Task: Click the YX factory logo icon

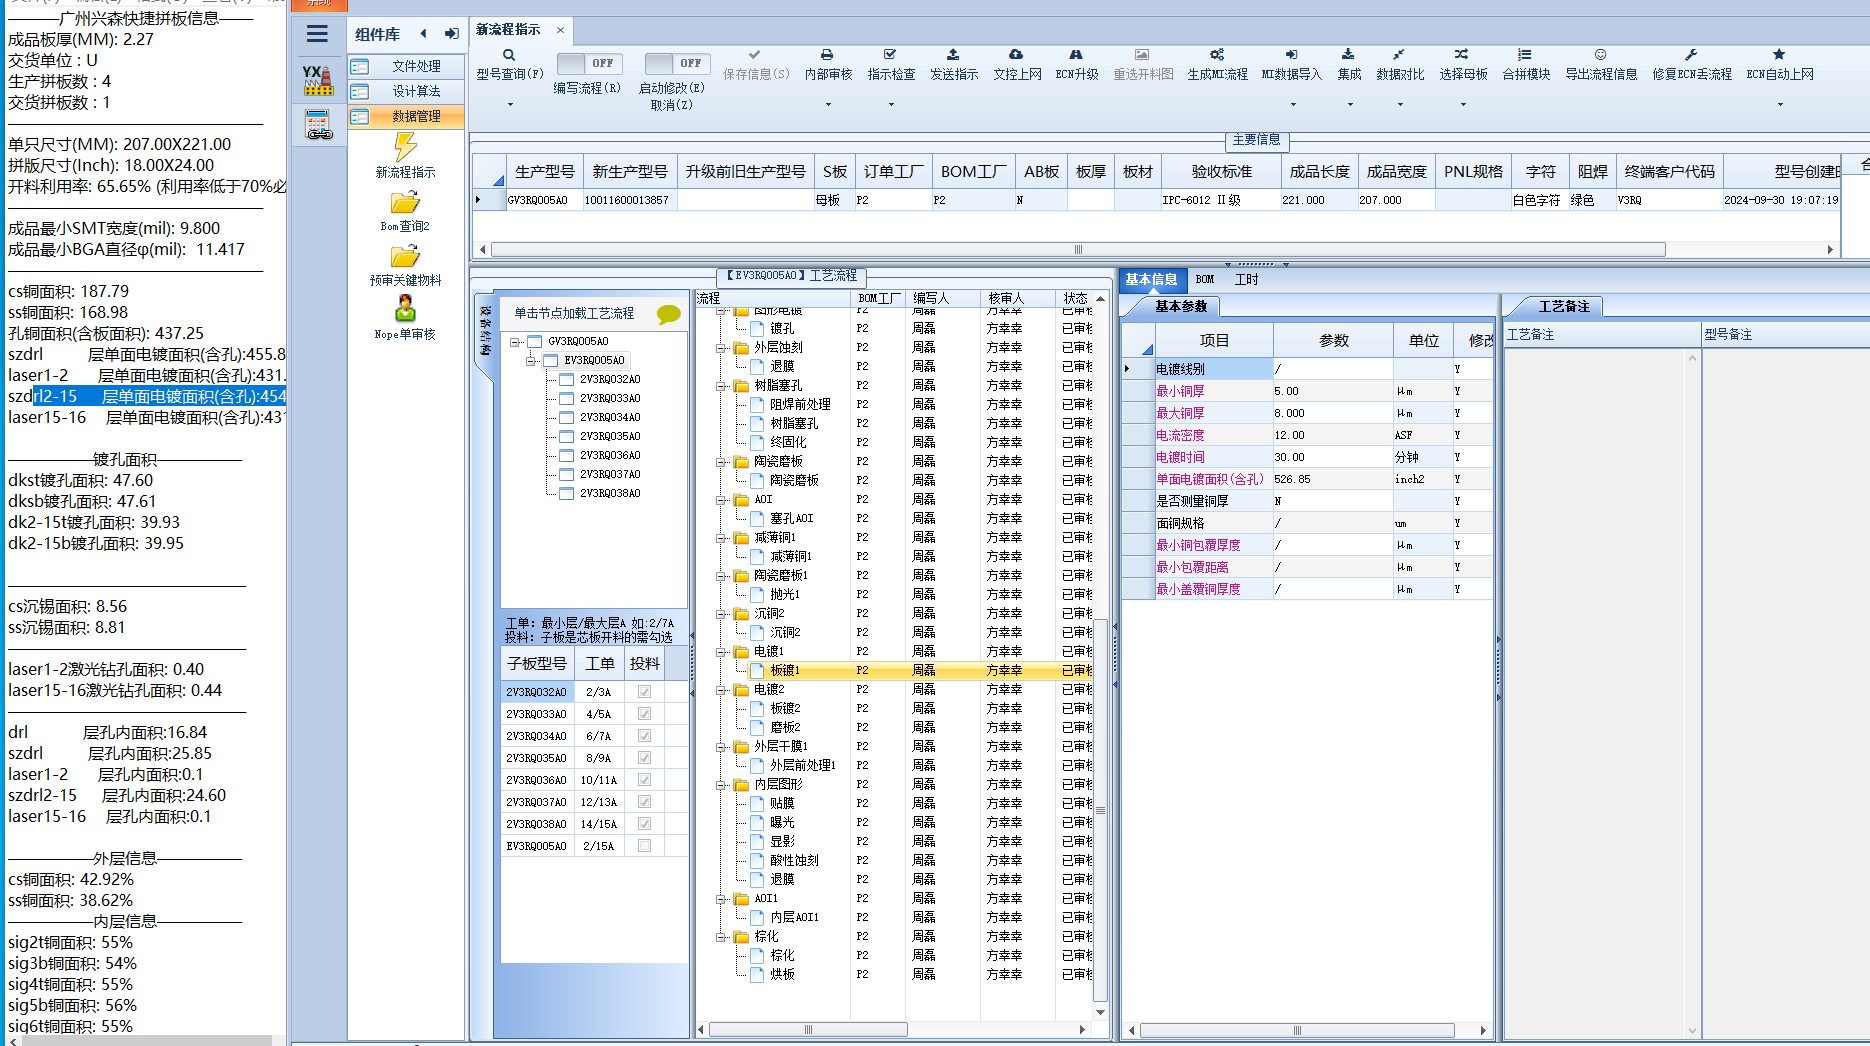Action: point(318,80)
